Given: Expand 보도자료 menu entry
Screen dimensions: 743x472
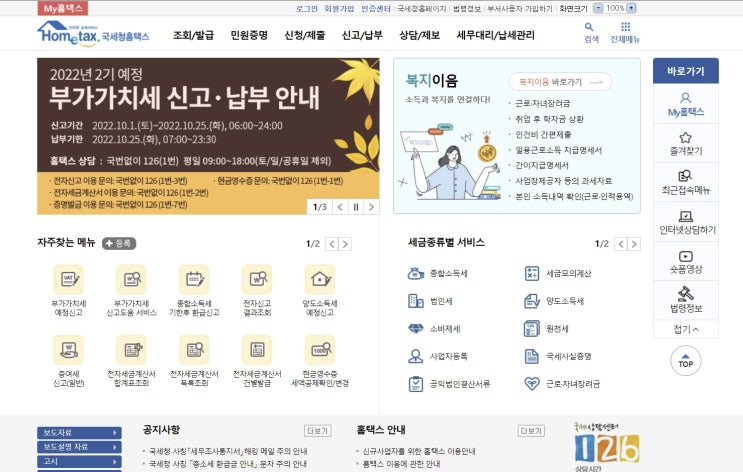Looking at the screenshot, I should [x=79, y=433].
